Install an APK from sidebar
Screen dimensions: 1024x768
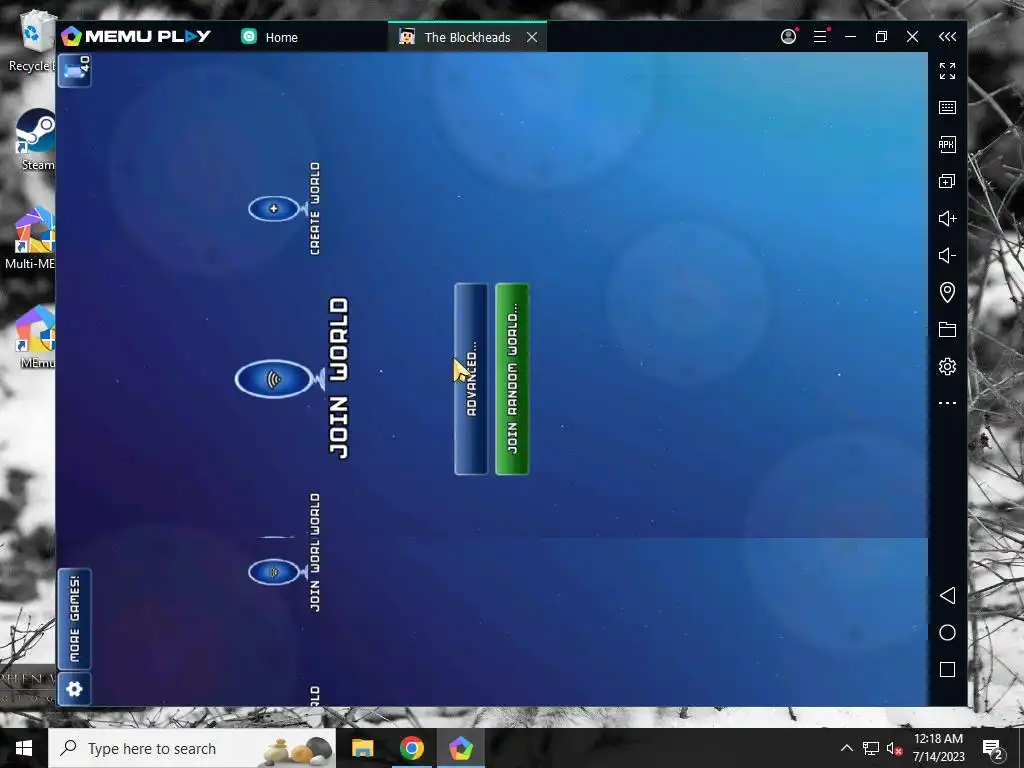pos(948,144)
